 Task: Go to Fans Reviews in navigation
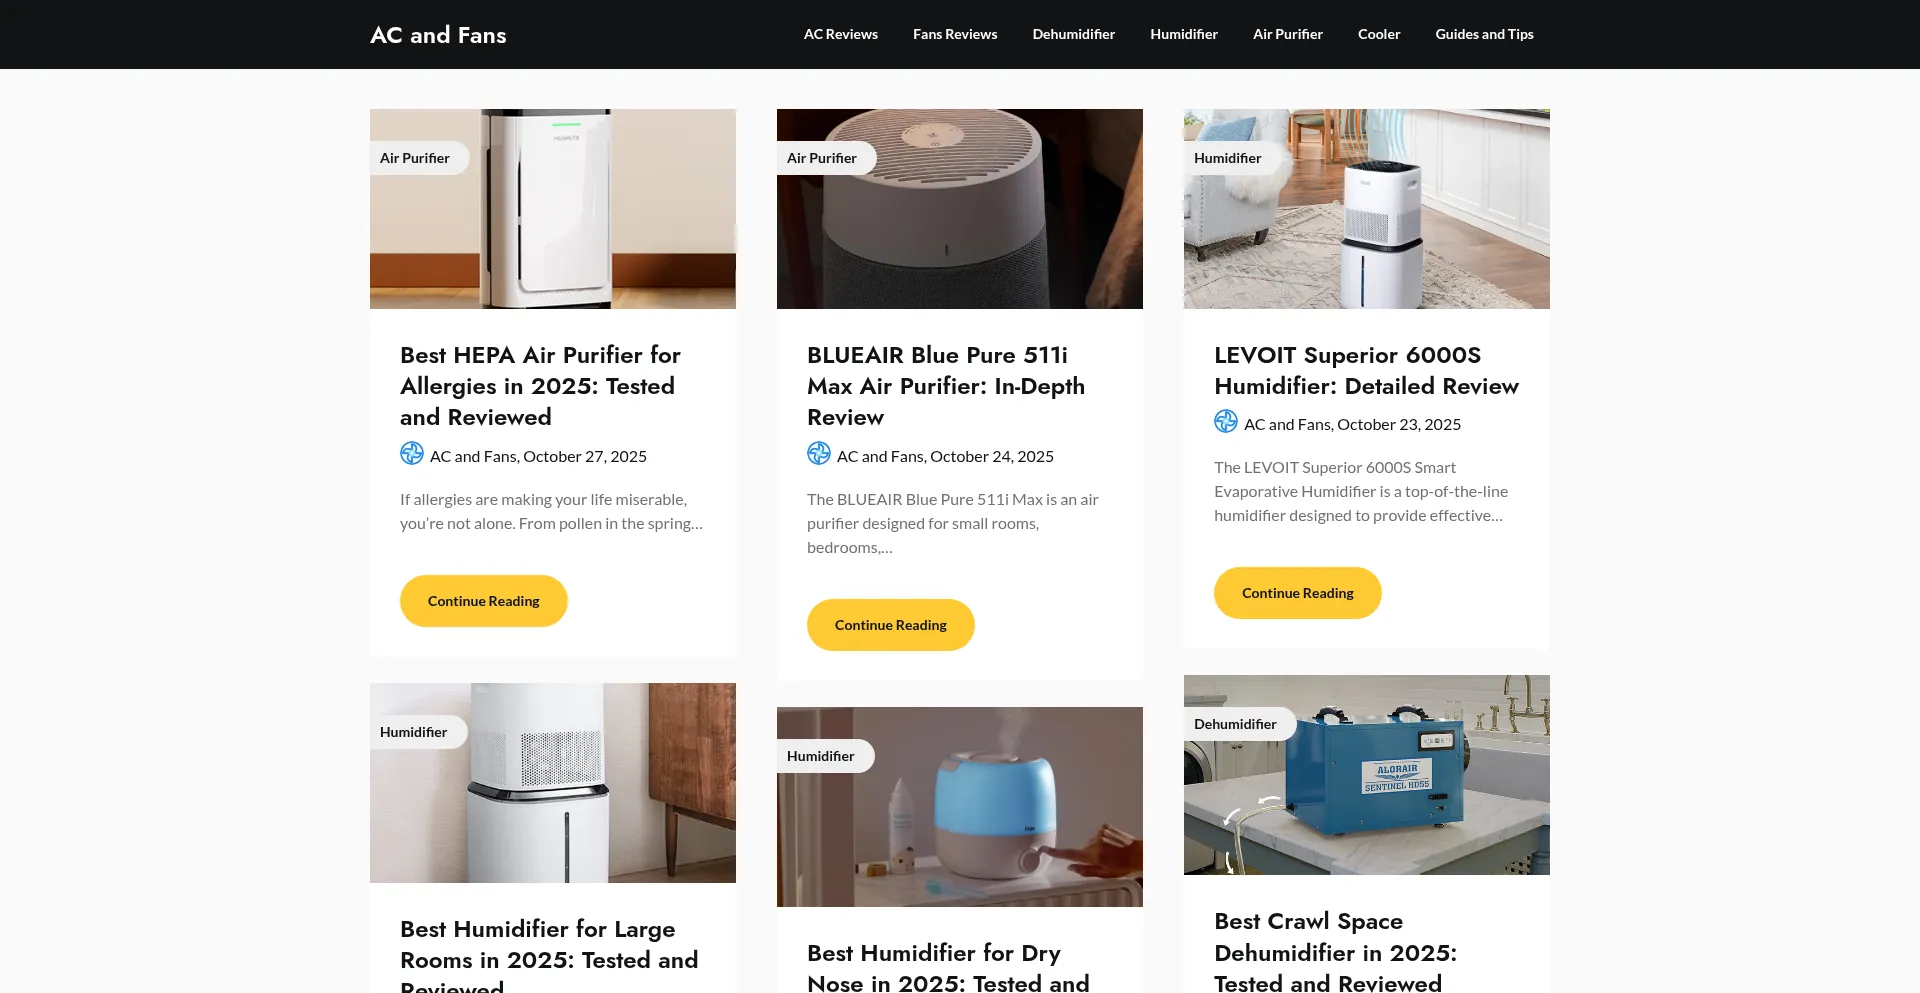point(955,34)
